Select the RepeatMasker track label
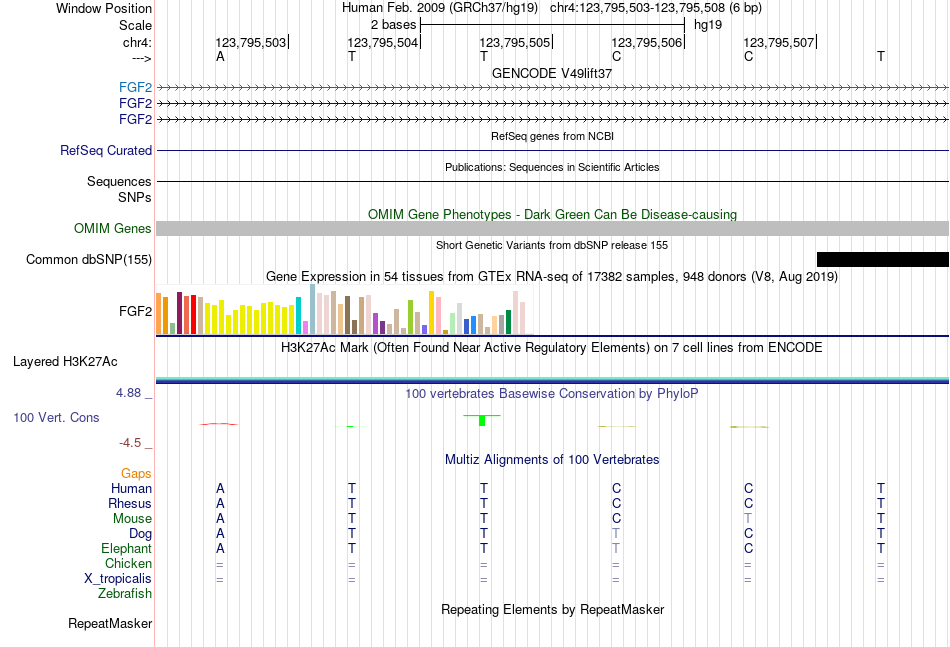Image resolution: width=950 pixels, height=647 pixels. coord(110,623)
